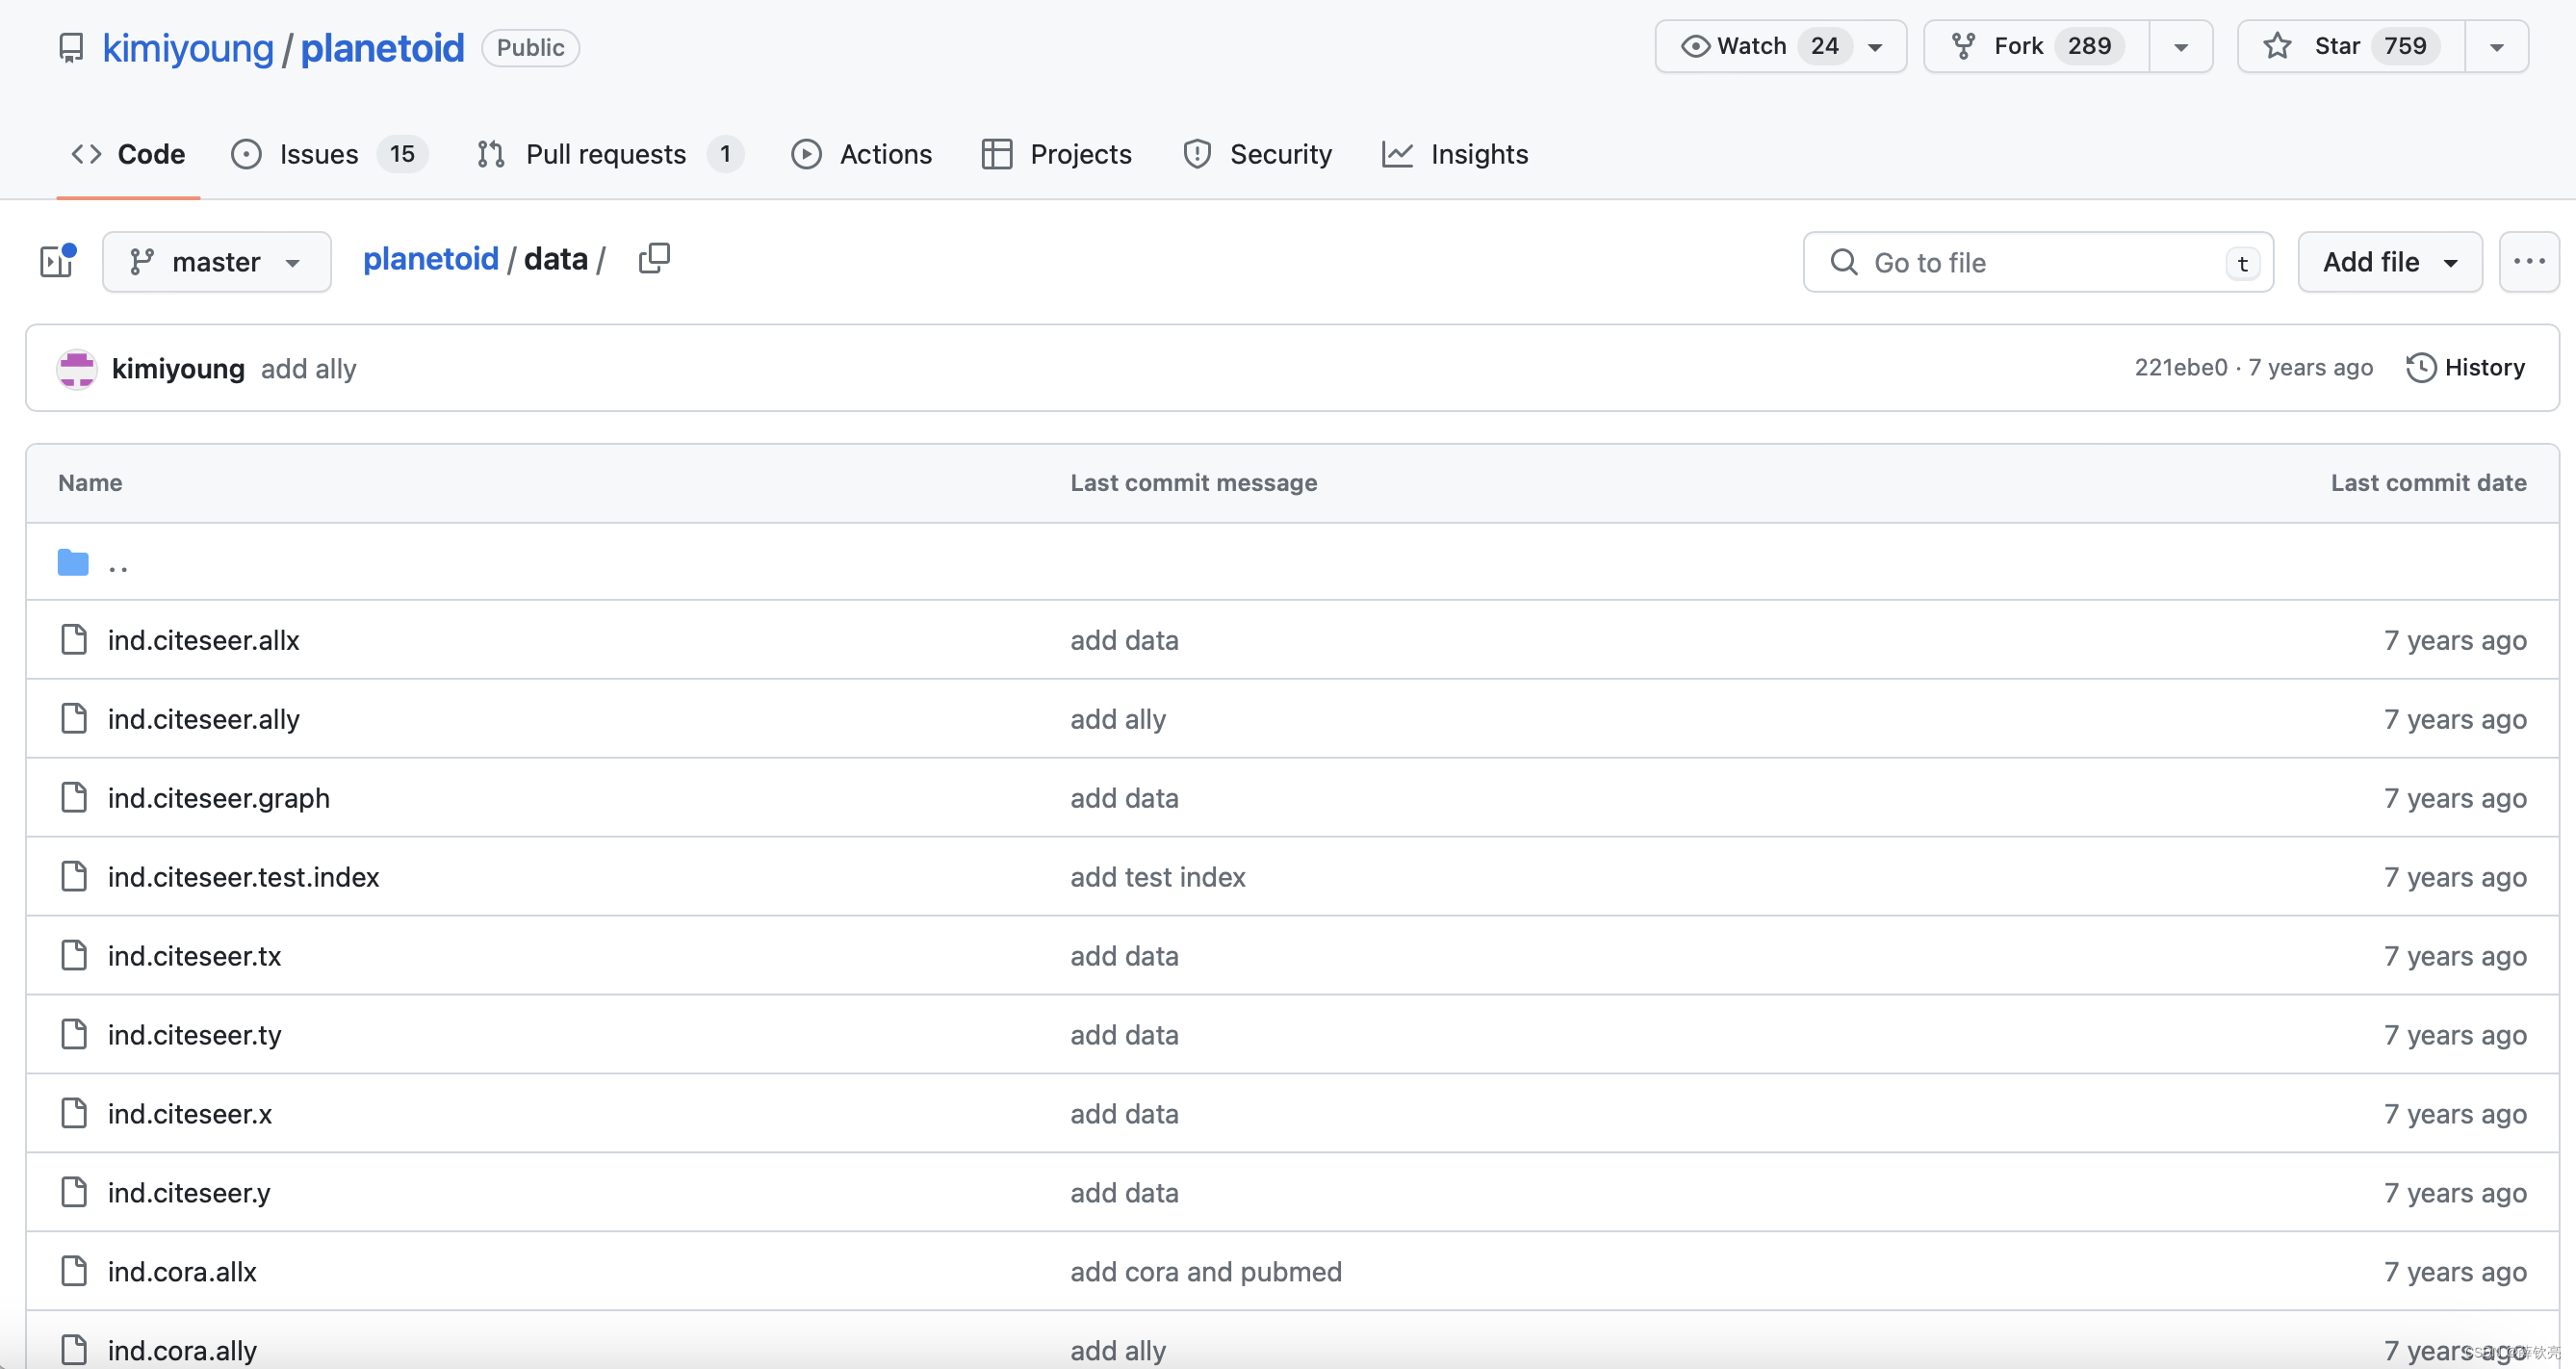The image size is (2576, 1369).
Task: Expand the Watch count dropdown arrow
Action: click(x=1877, y=46)
